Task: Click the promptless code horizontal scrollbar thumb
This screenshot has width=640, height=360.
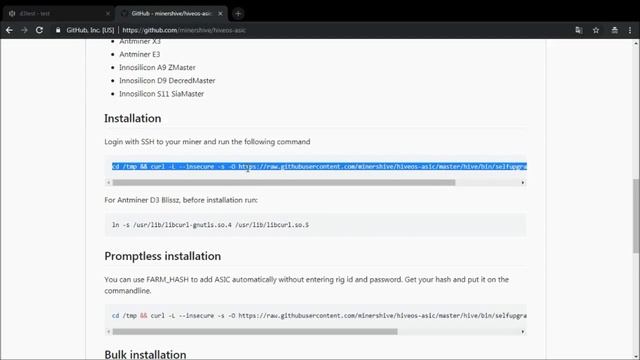Action: pos(255,331)
